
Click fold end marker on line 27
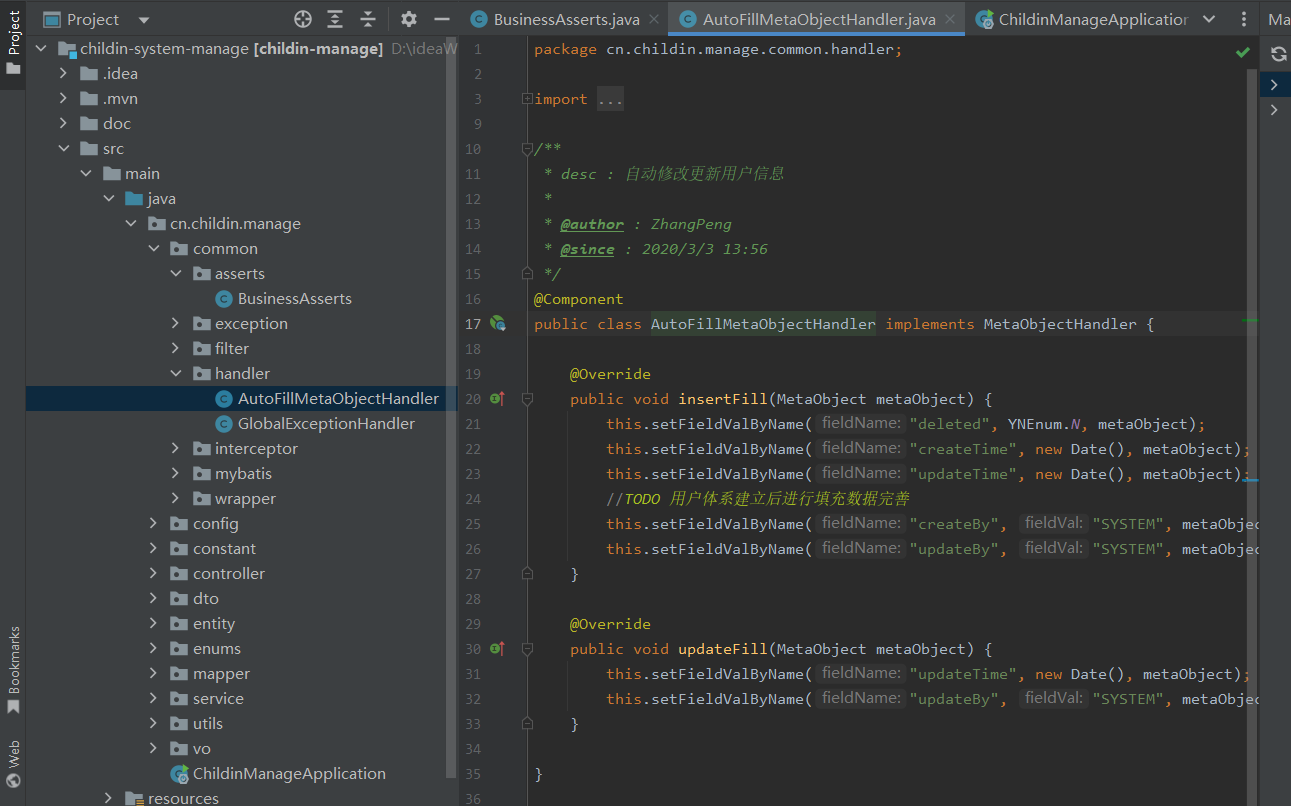(x=527, y=574)
